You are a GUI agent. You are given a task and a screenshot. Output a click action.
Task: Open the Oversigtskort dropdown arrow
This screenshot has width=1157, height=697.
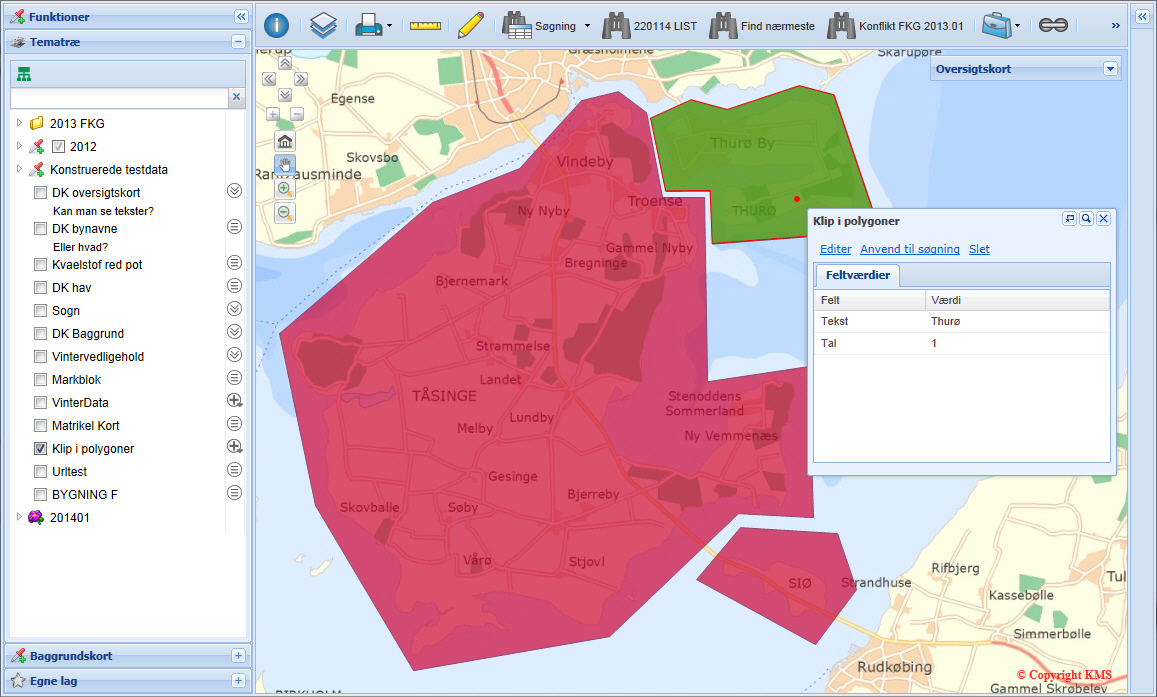(1111, 69)
